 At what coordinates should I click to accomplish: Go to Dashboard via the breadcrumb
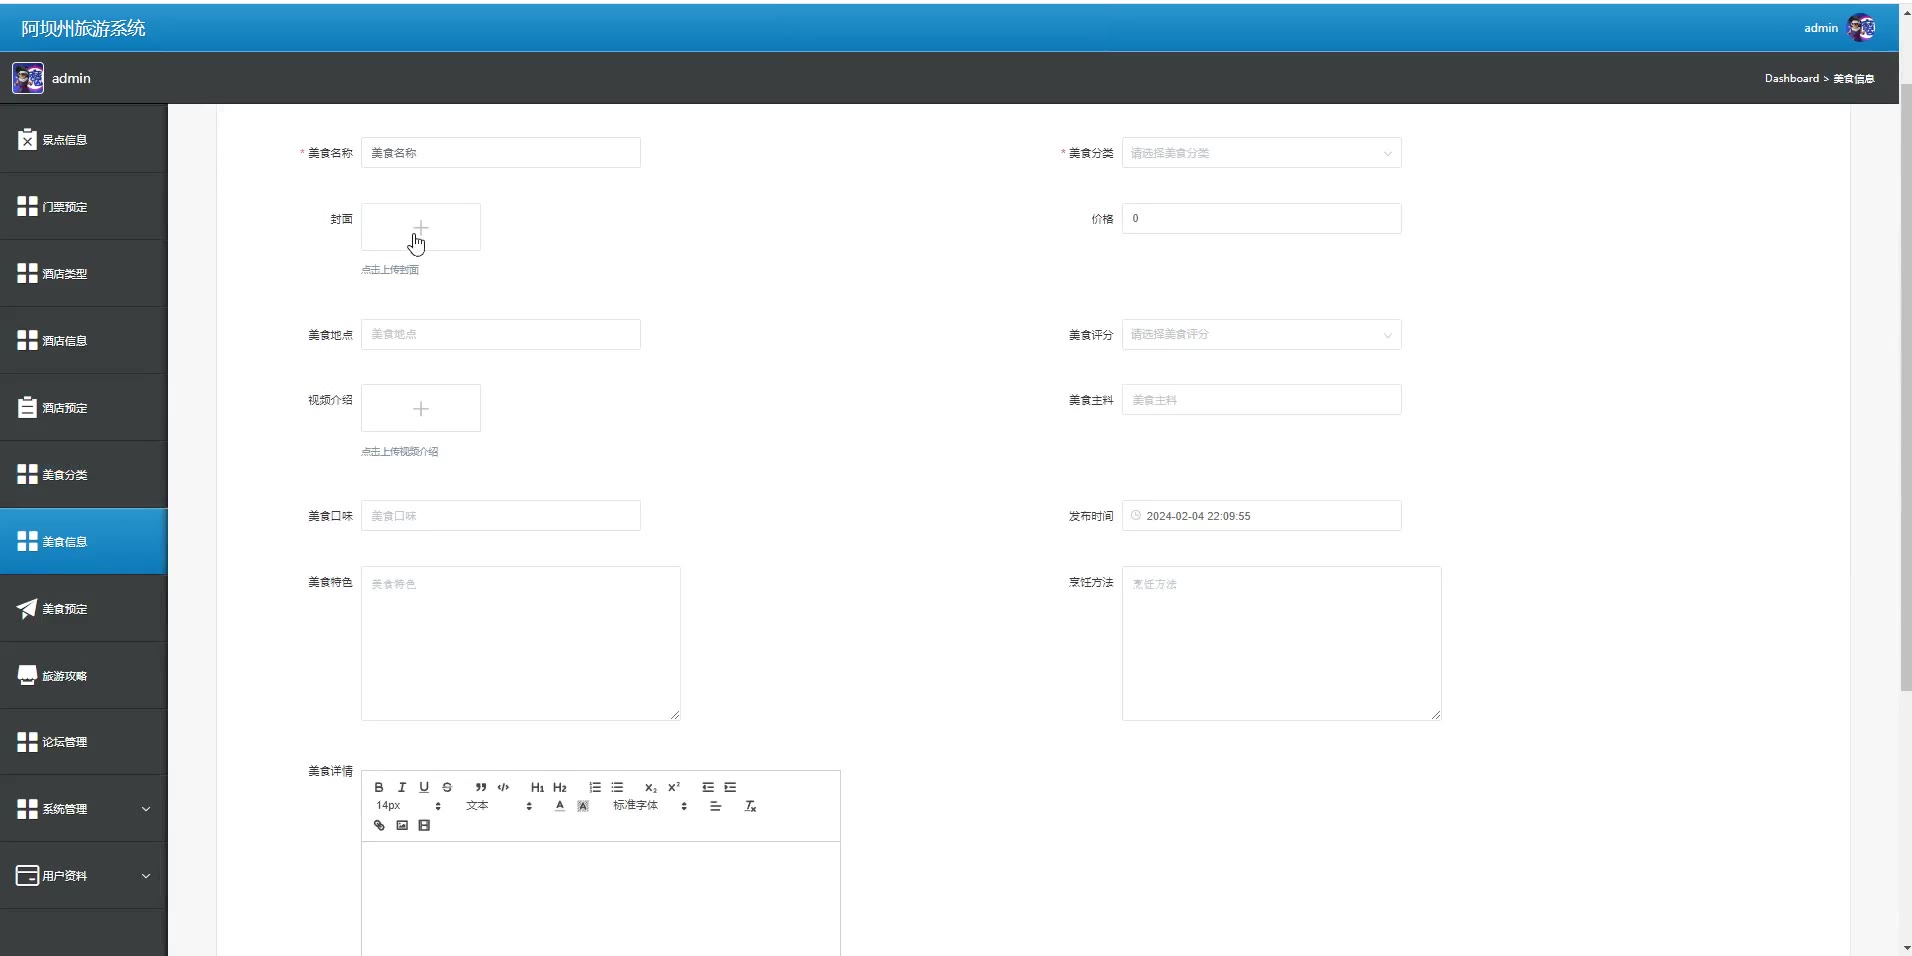1791,78
